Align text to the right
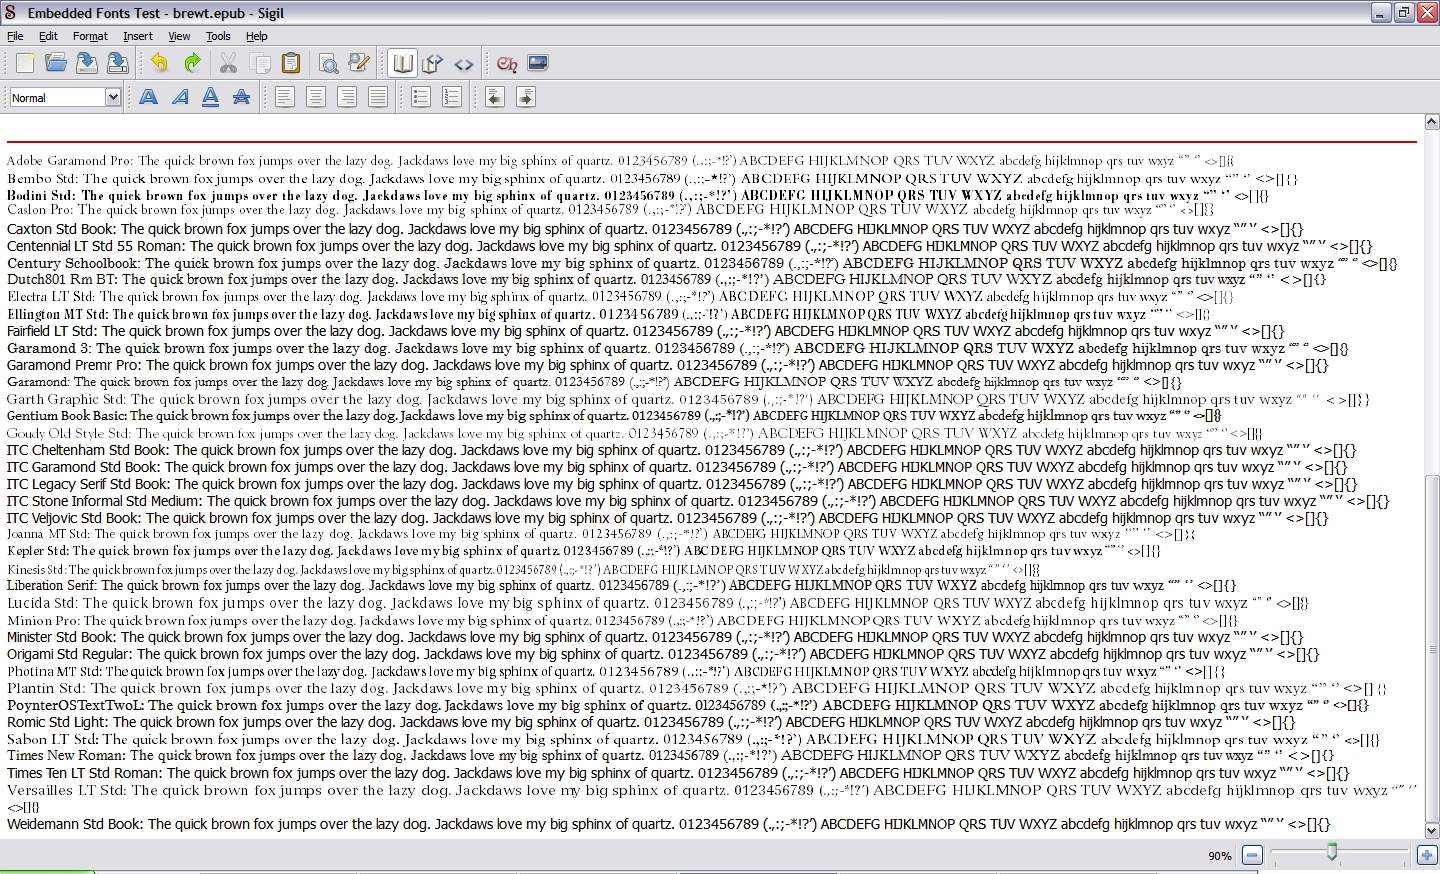This screenshot has height=874, width=1440. click(347, 97)
